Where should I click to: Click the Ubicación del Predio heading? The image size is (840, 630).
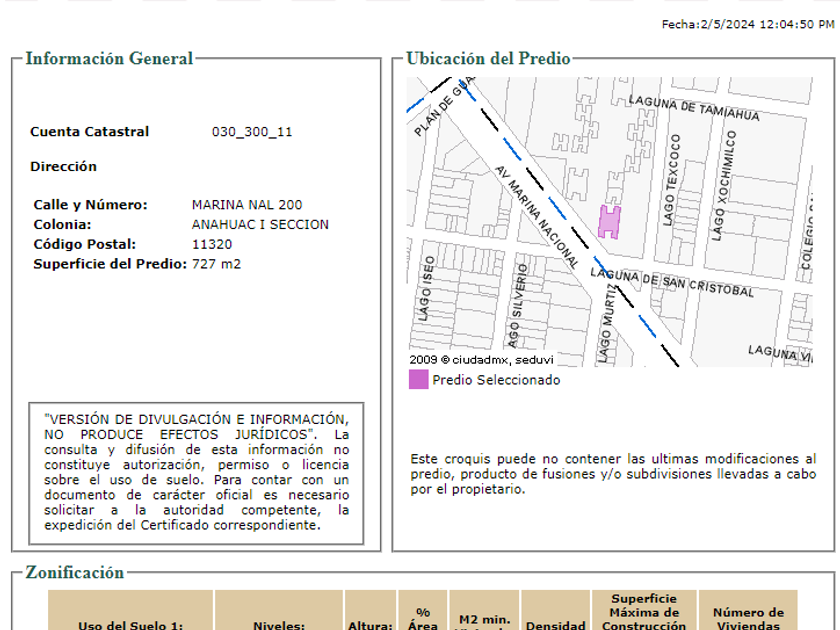pos(488,58)
